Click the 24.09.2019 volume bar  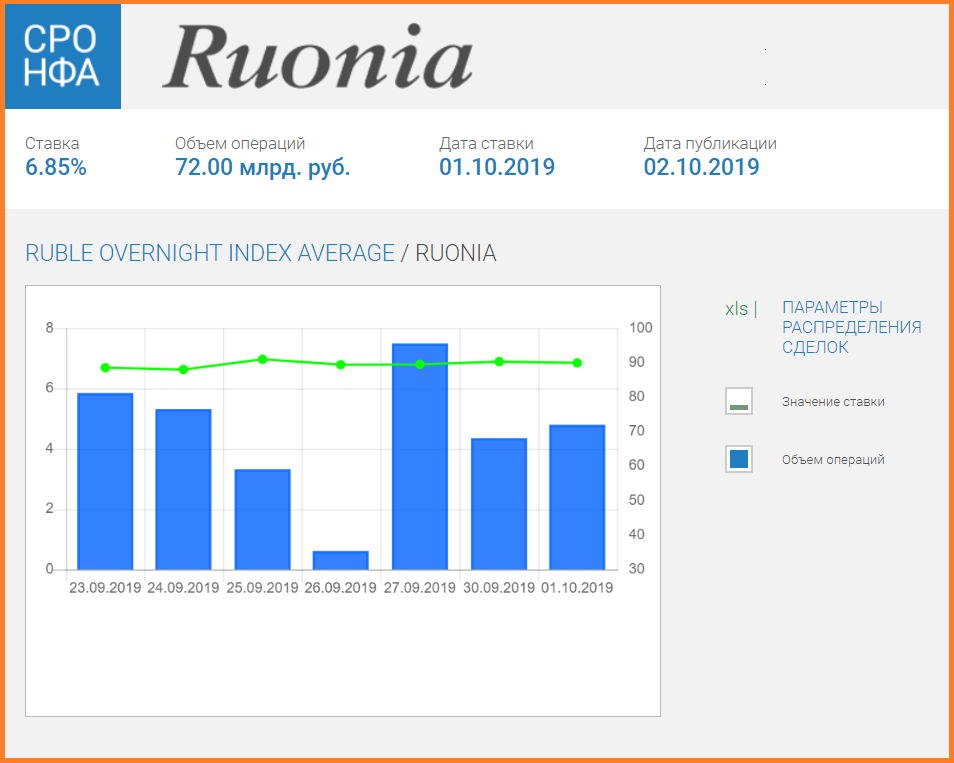(x=183, y=489)
